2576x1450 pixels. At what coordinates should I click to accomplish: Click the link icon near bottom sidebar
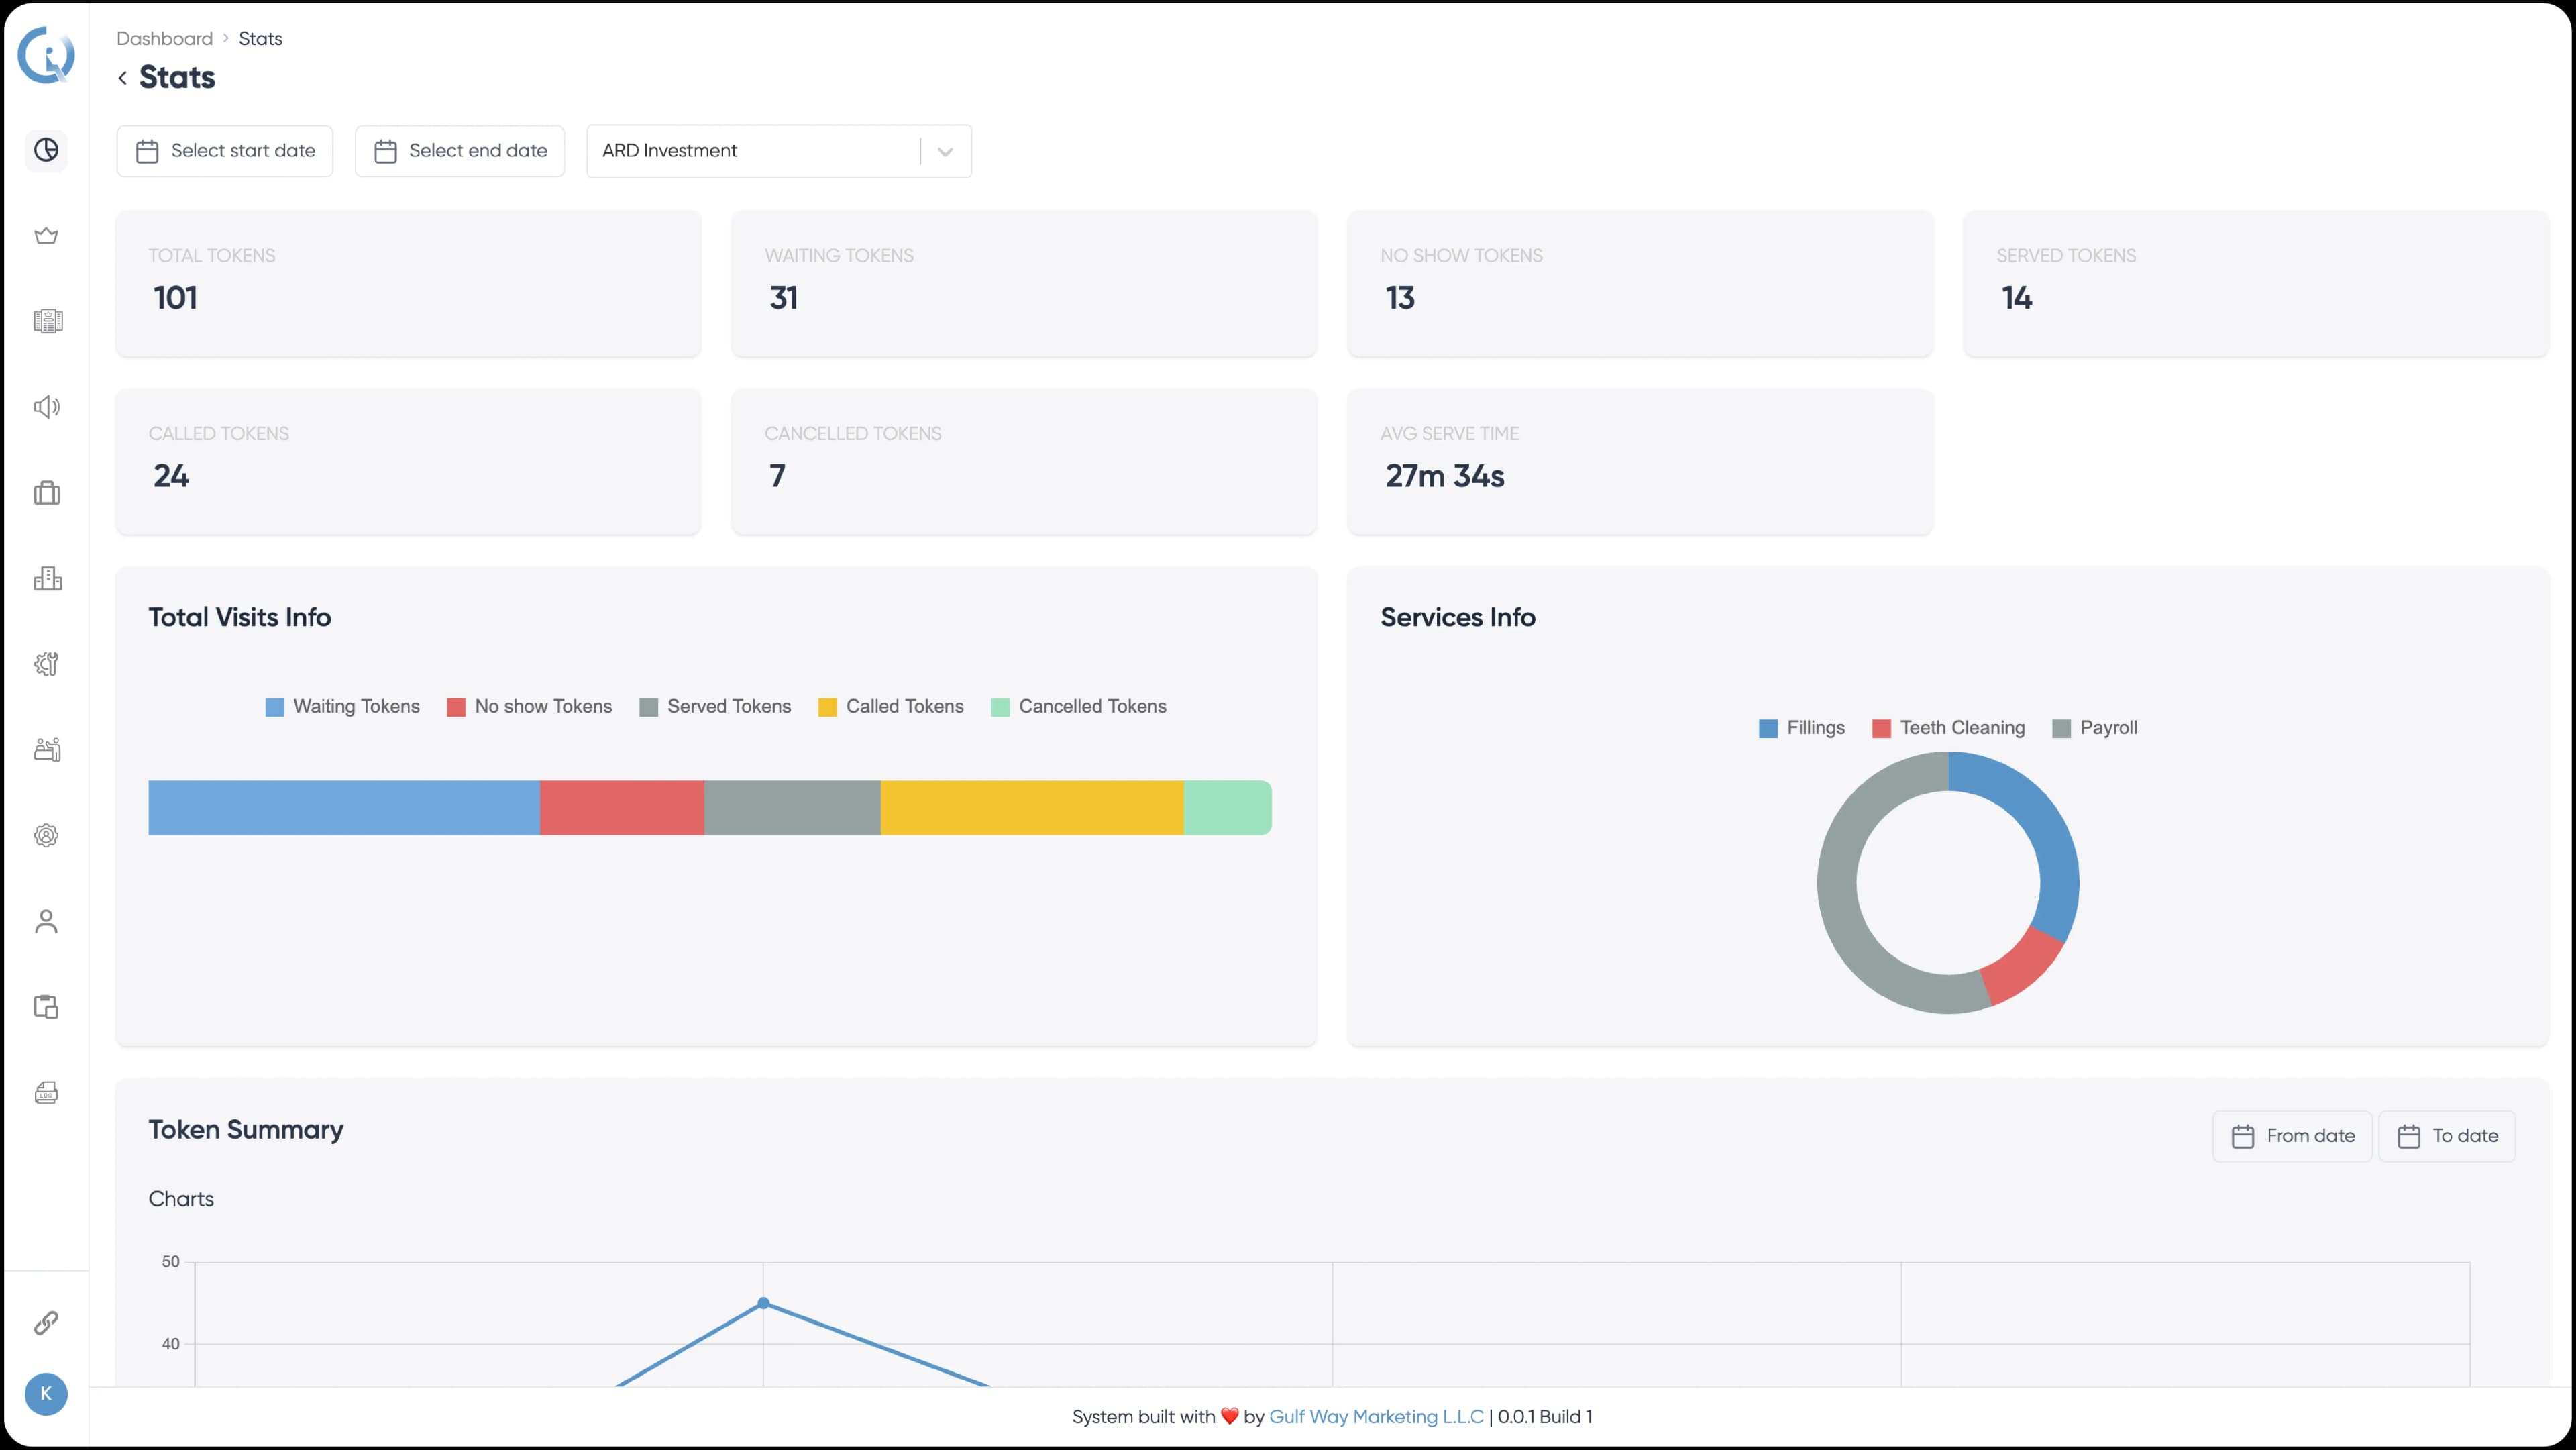click(x=47, y=1323)
